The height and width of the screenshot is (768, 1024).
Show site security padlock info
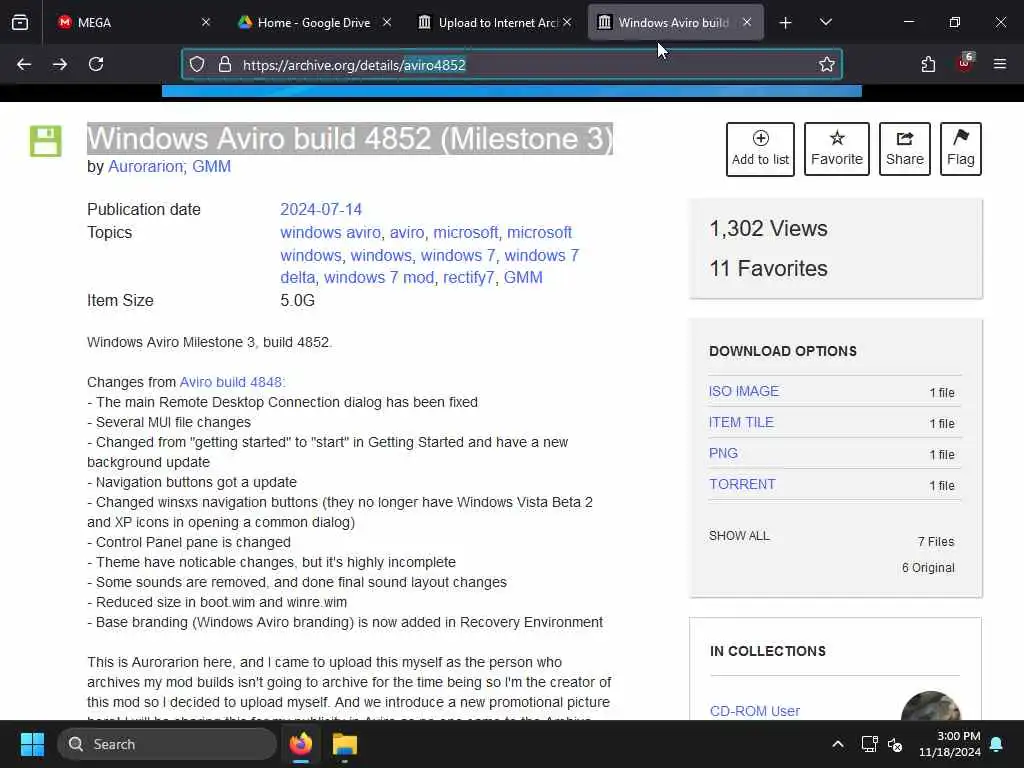[x=225, y=64]
